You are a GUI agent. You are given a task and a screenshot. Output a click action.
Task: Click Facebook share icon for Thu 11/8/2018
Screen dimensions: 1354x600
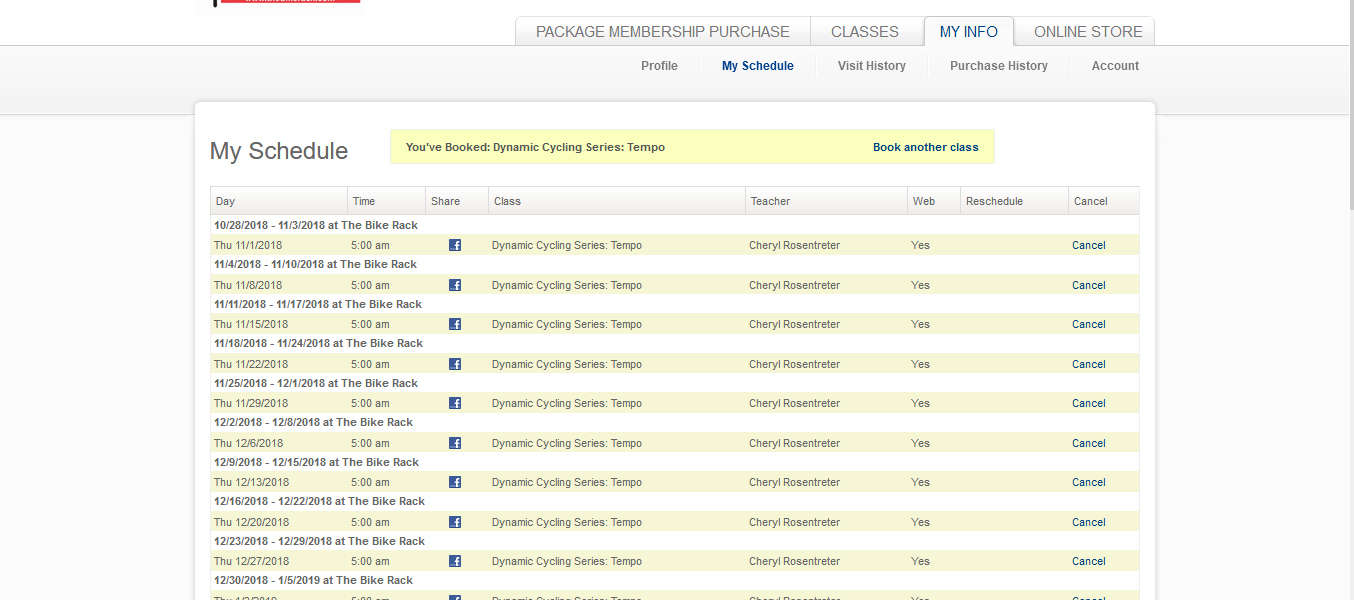tap(455, 285)
